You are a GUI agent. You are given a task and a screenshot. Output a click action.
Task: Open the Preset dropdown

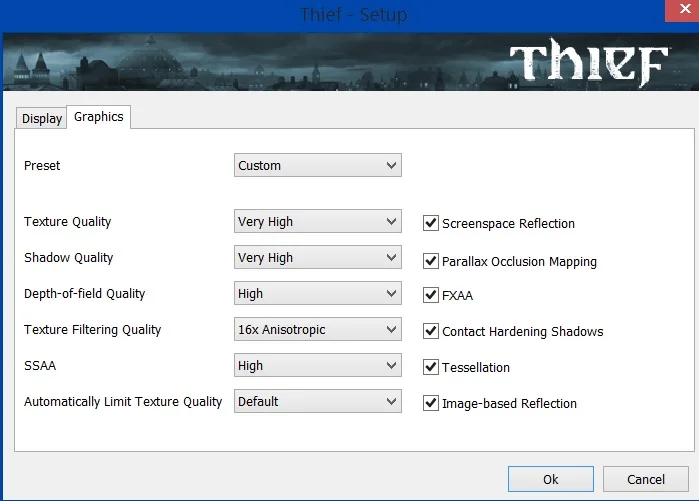coord(317,165)
